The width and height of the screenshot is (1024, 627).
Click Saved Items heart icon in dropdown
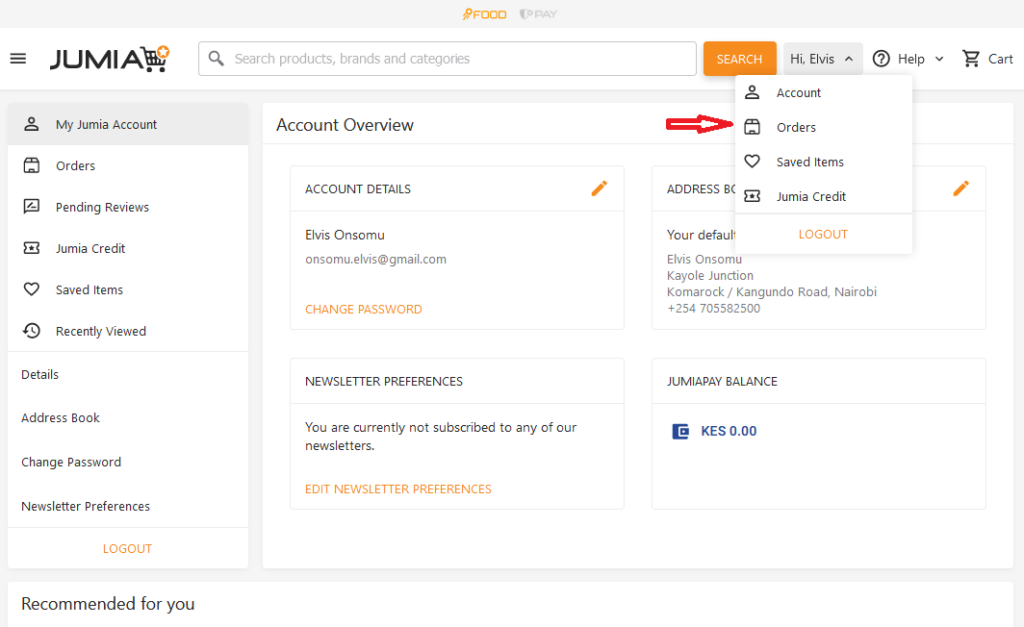tap(752, 161)
